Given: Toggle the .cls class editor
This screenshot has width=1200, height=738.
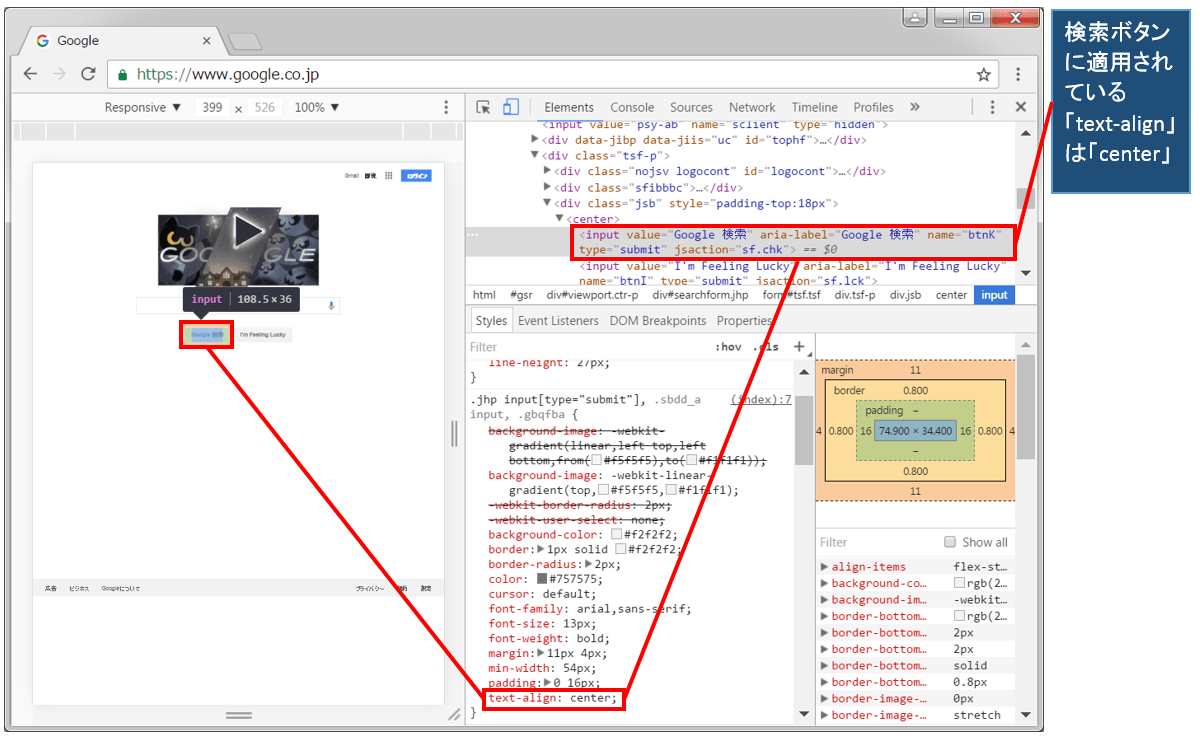Looking at the screenshot, I should tap(765, 346).
